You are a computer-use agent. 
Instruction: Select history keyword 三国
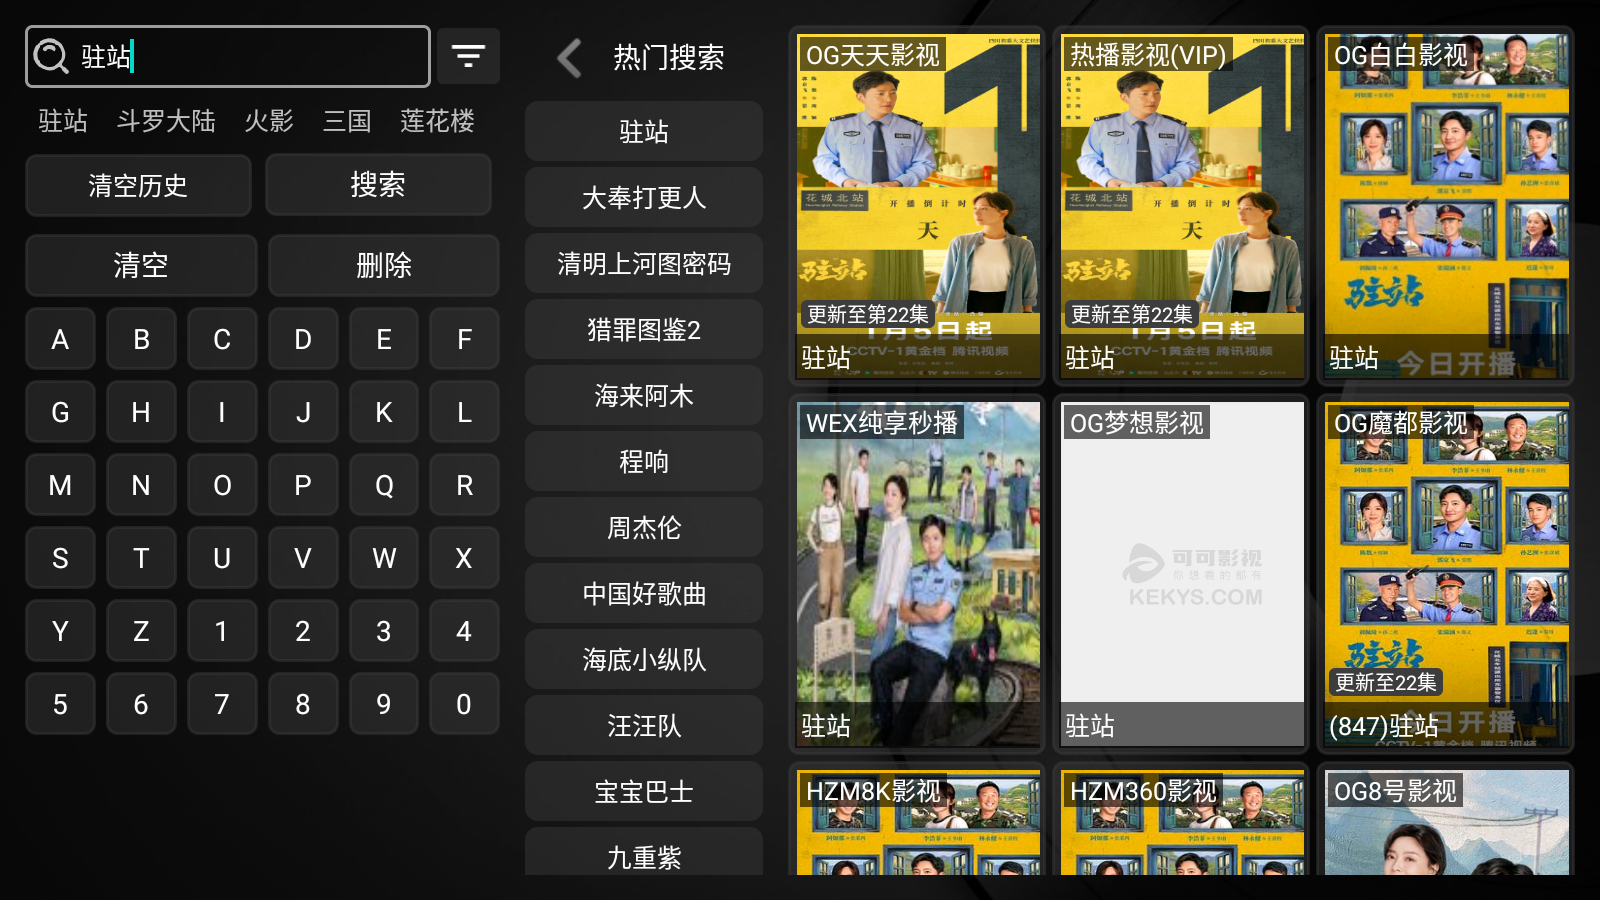point(347,121)
